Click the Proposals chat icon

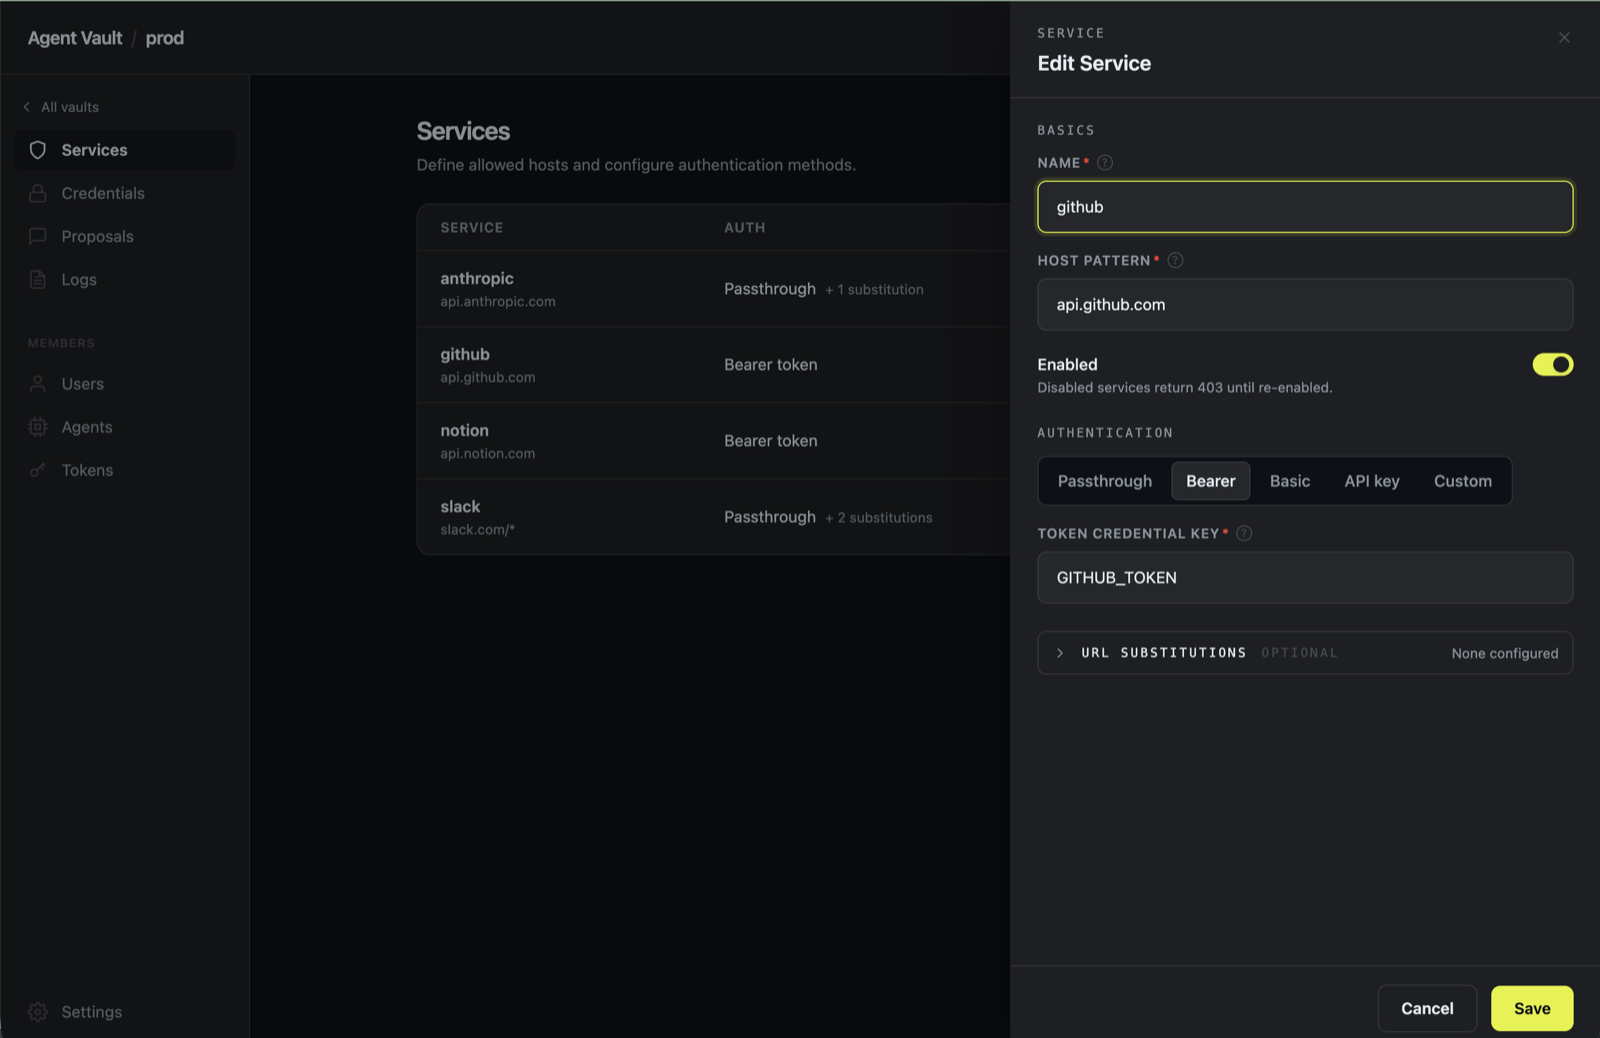tap(38, 236)
